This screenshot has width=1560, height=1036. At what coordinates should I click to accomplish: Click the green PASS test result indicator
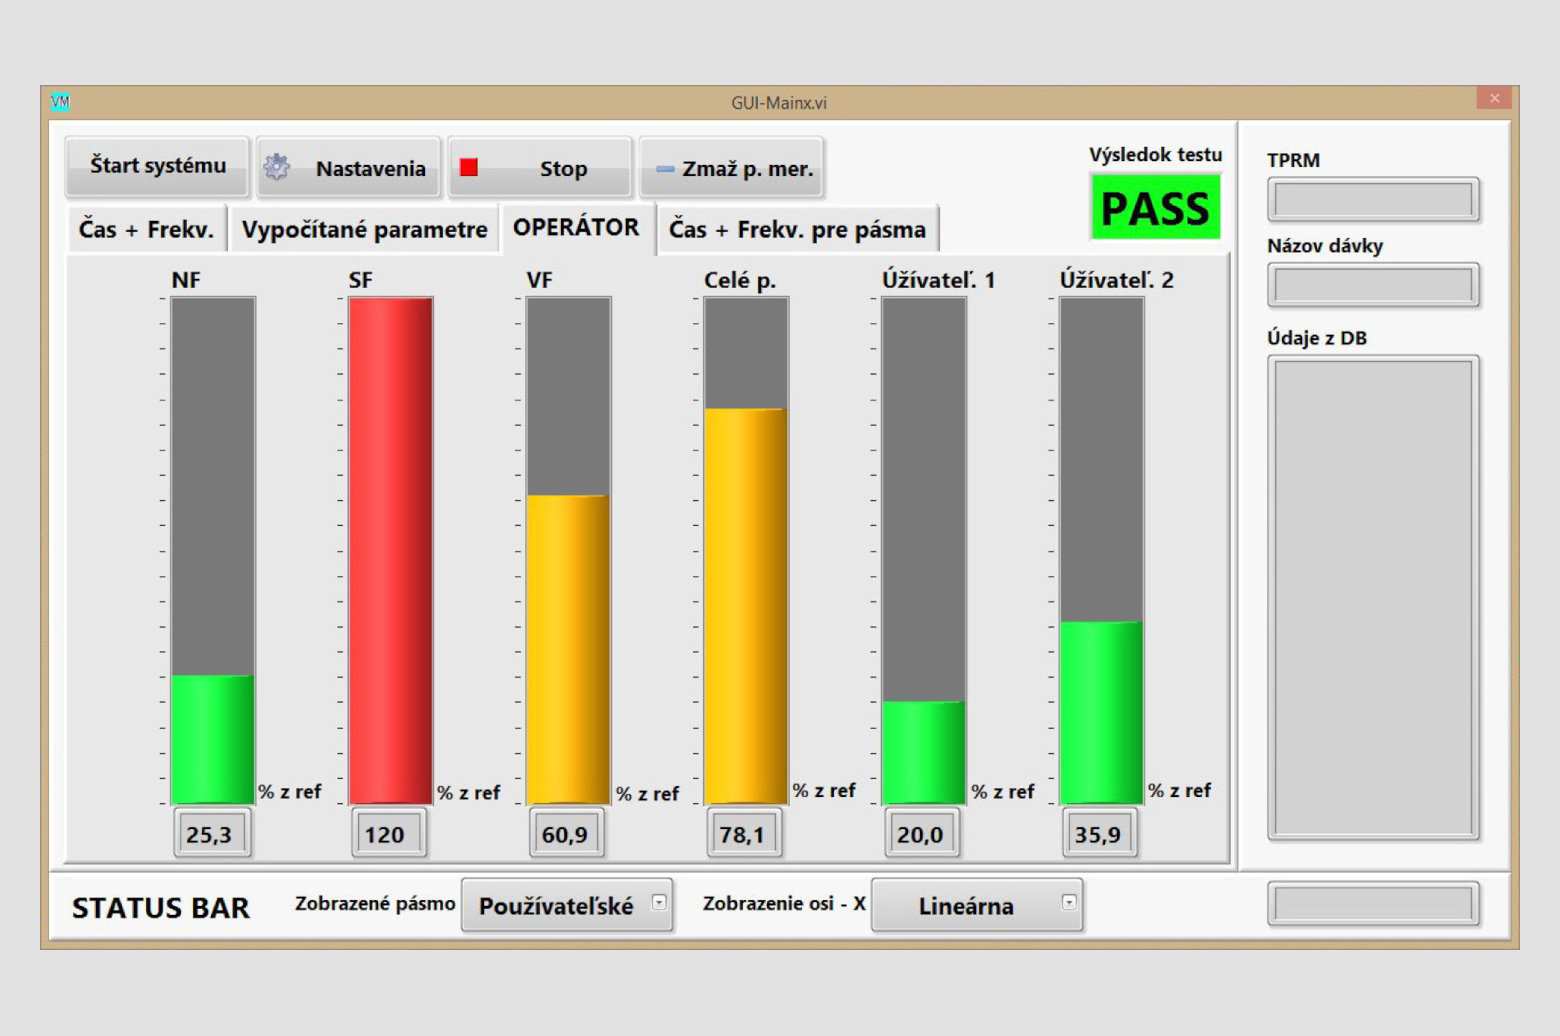pyautogui.click(x=1155, y=208)
